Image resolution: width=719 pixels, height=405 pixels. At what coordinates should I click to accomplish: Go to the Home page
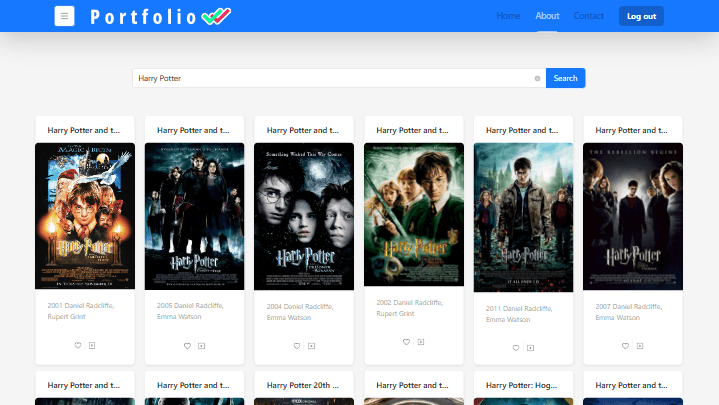508,16
